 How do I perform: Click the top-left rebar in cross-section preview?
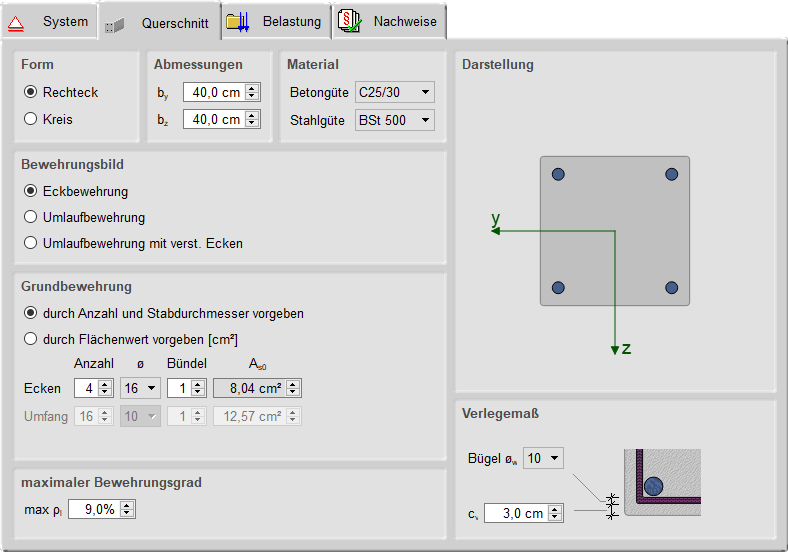point(559,174)
